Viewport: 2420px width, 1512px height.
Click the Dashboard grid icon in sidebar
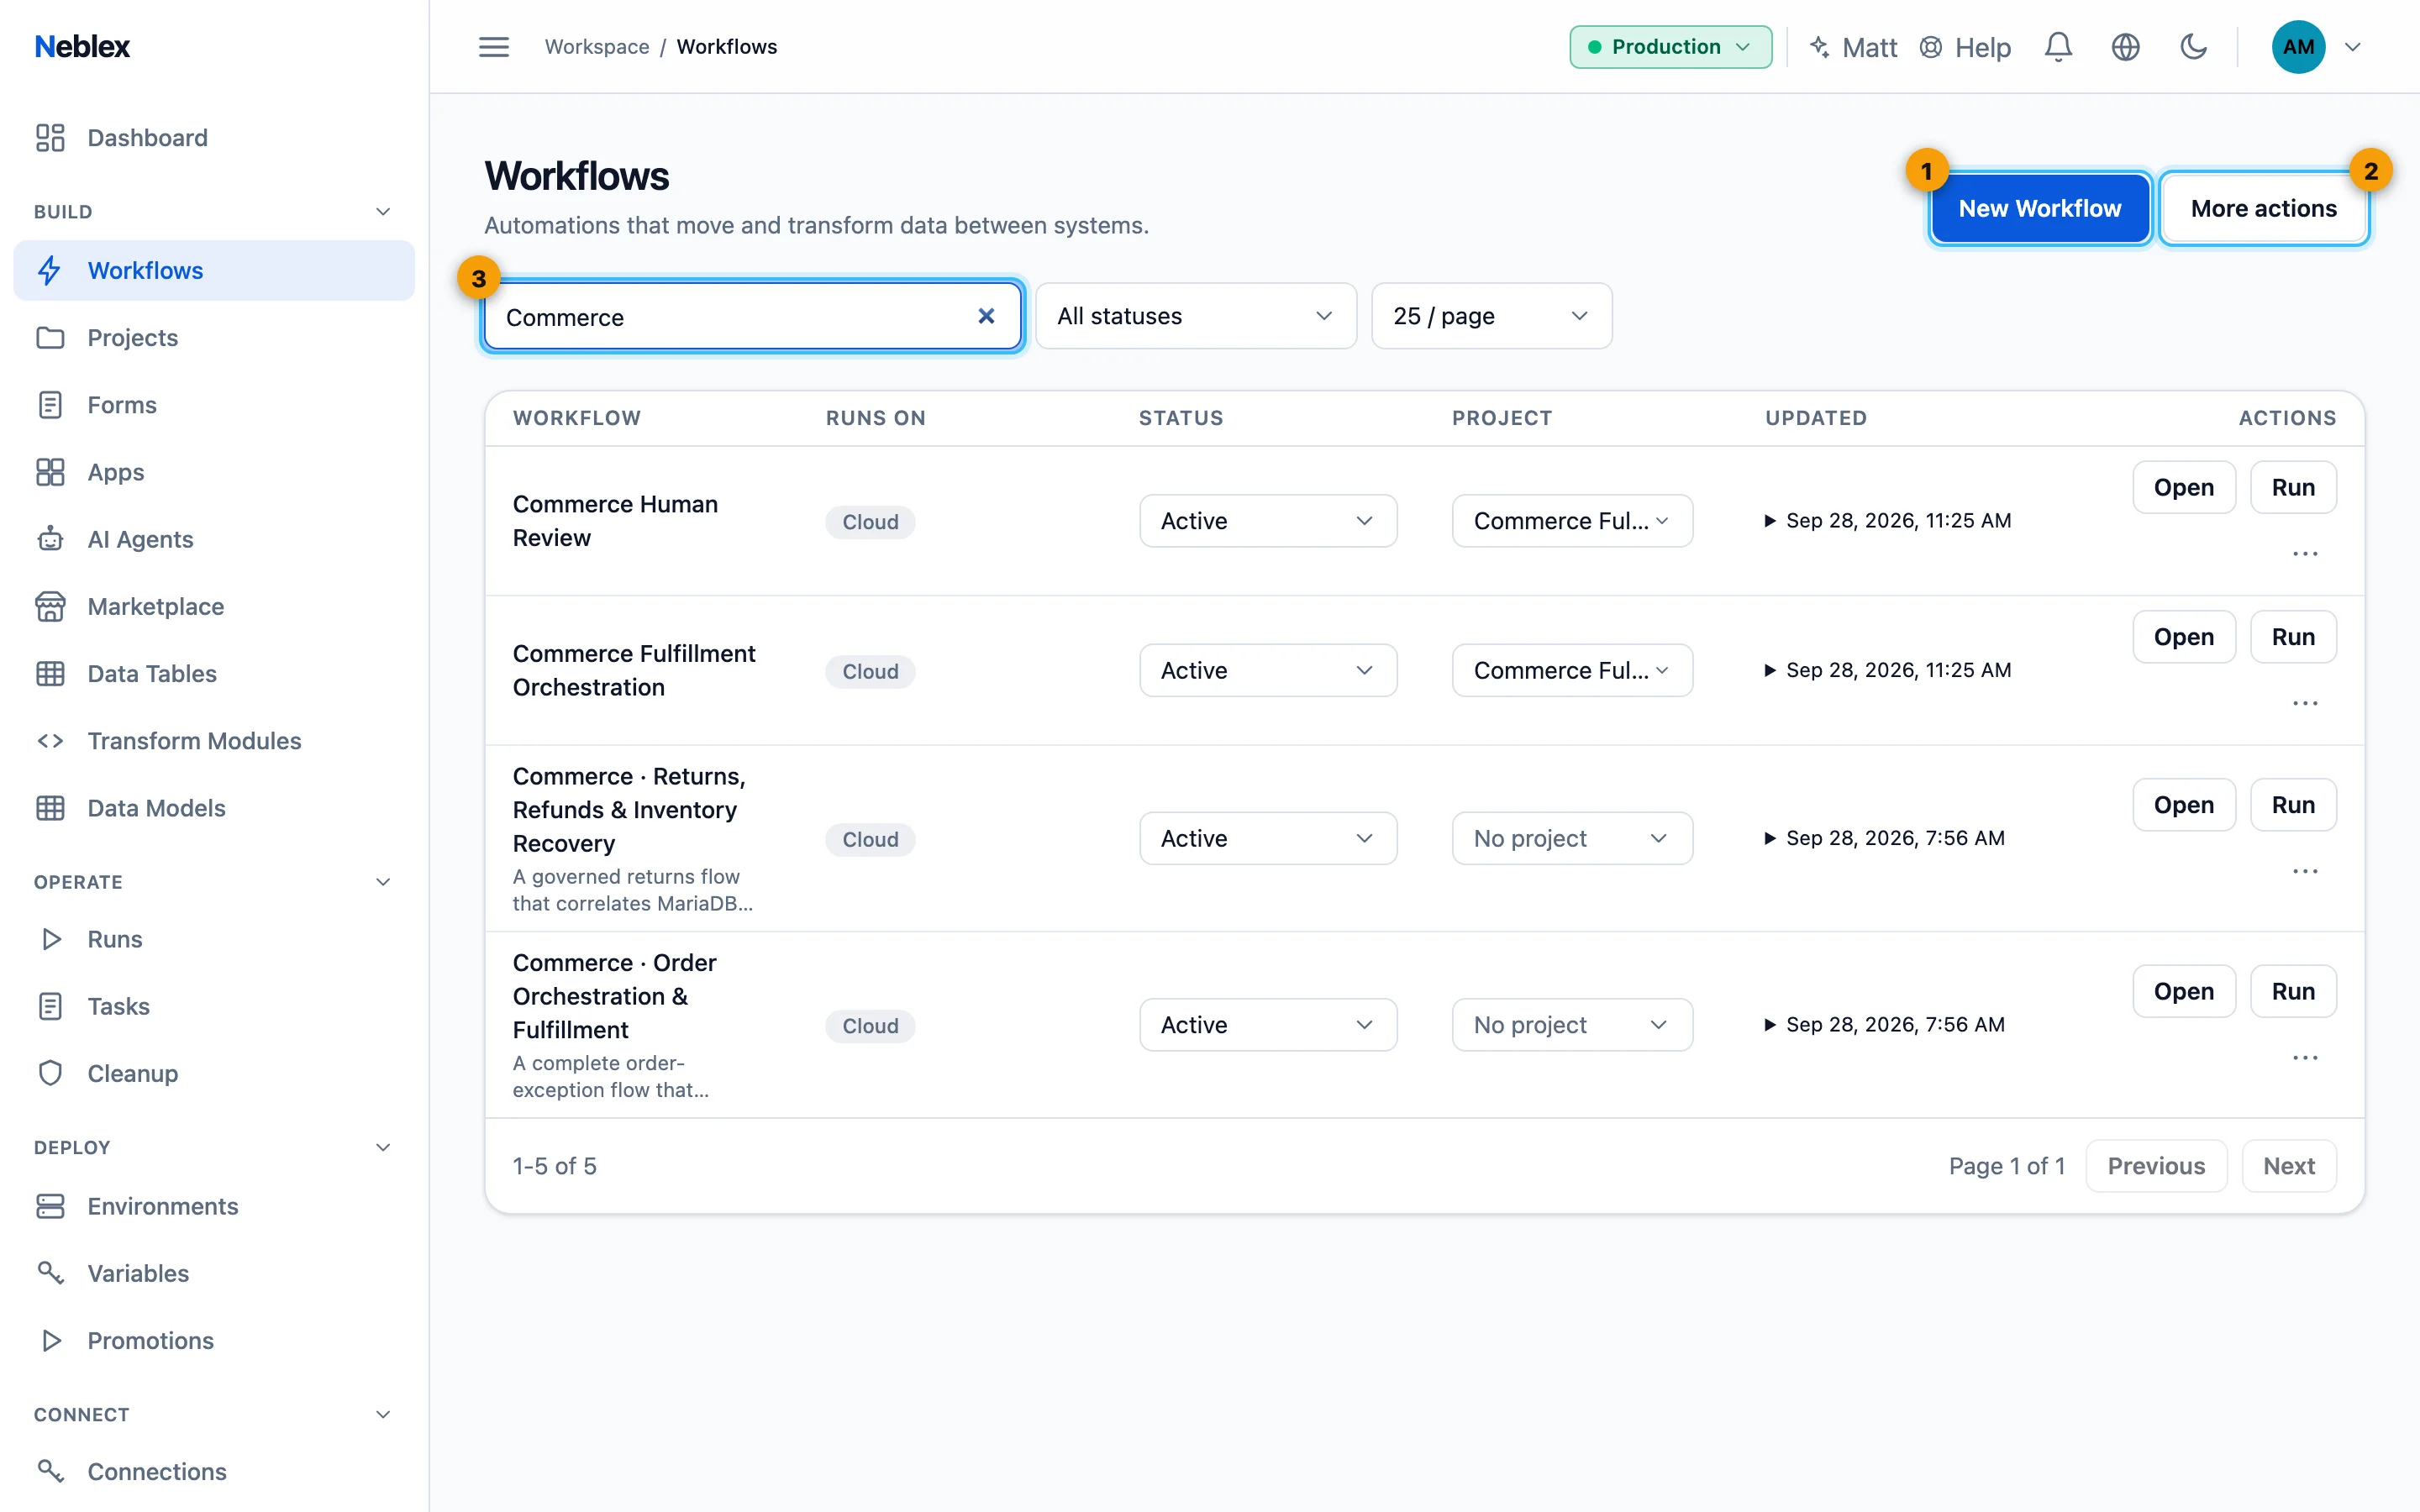(50, 138)
